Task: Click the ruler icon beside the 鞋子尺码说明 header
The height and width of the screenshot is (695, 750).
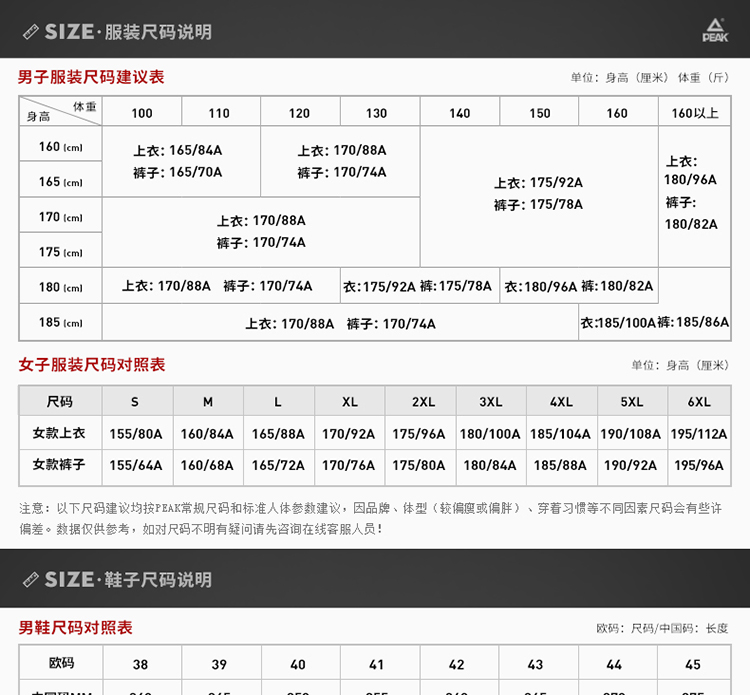Action: pos(30,579)
